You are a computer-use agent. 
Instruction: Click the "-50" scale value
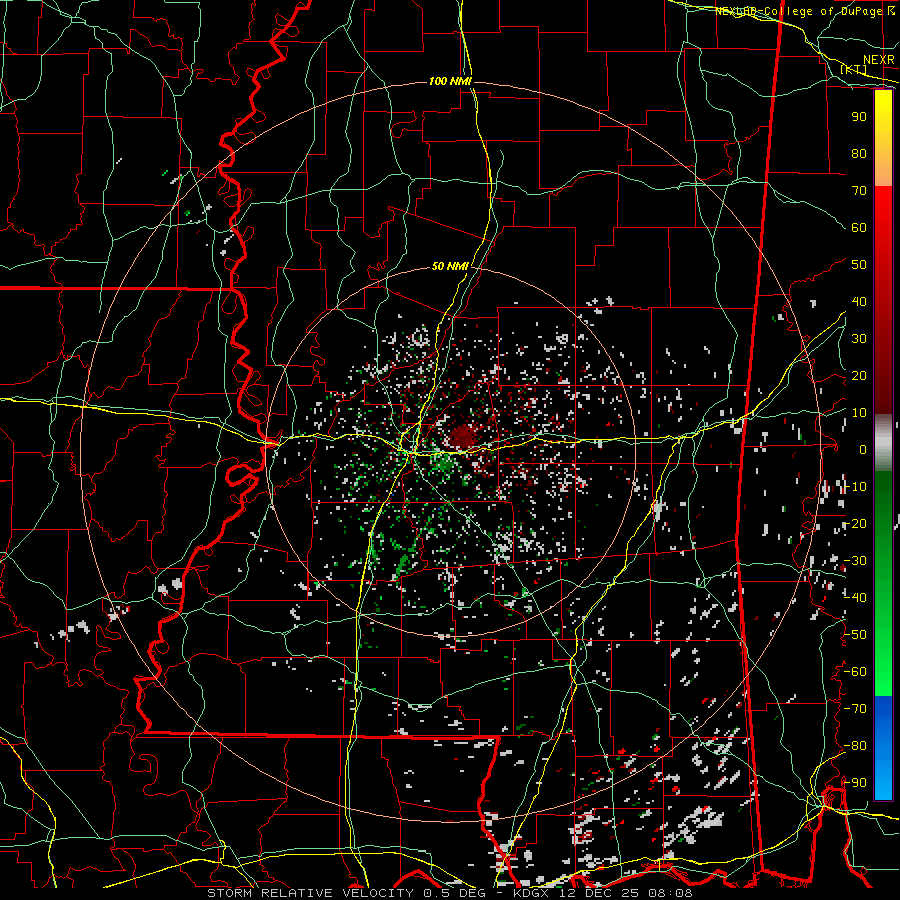pyautogui.click(x=856, y=635)
